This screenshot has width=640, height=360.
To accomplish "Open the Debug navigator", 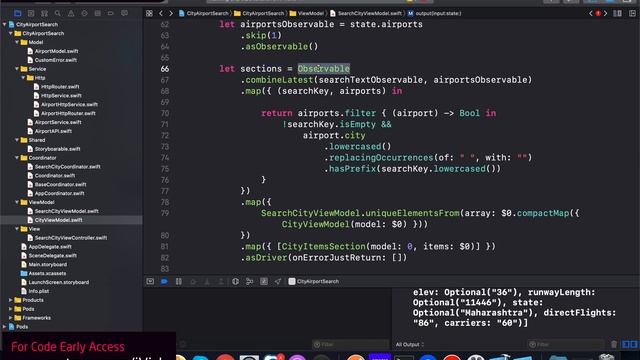I will pos(98,13).
